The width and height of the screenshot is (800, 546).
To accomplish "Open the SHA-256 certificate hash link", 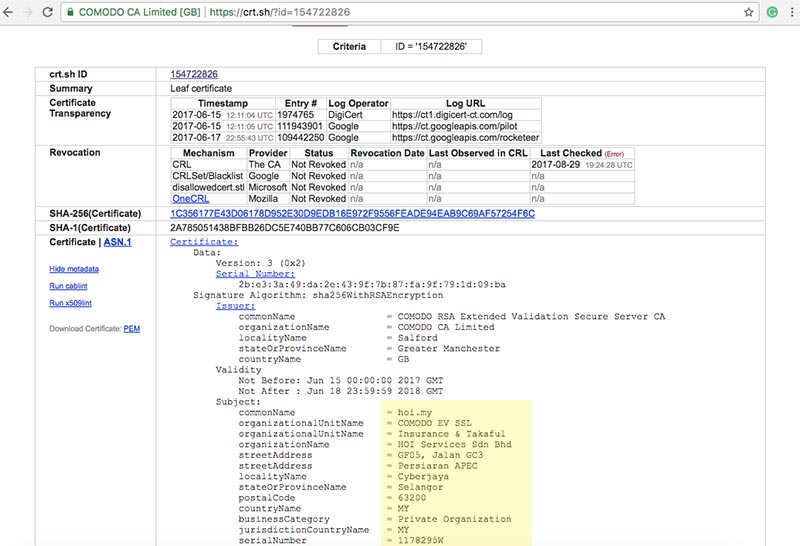I will (x=353, y=213).
